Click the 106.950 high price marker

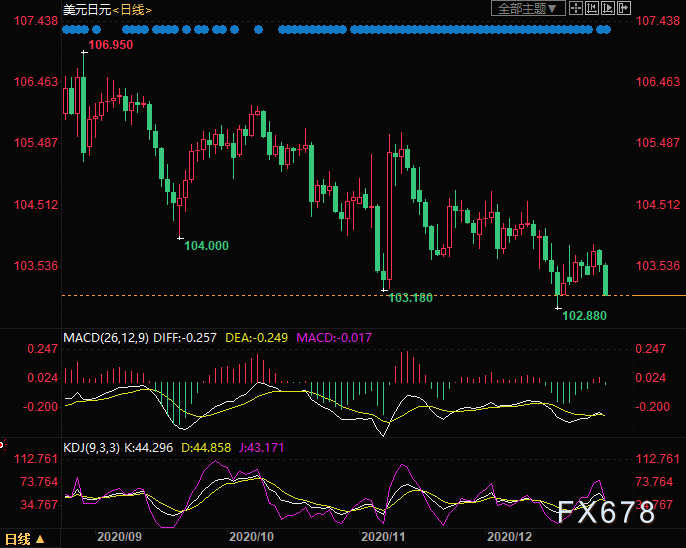click(x=111, y=45)
